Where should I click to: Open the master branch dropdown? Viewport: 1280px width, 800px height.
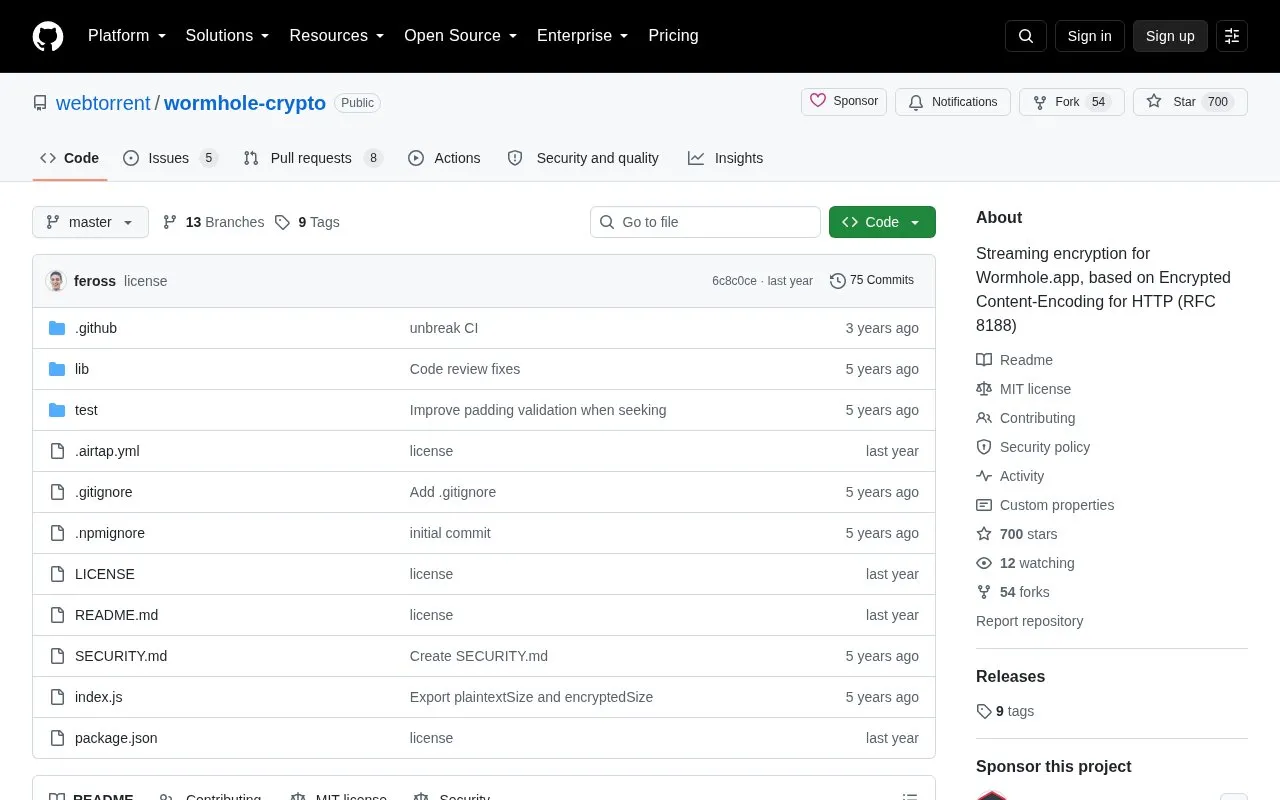pos(90,222)
